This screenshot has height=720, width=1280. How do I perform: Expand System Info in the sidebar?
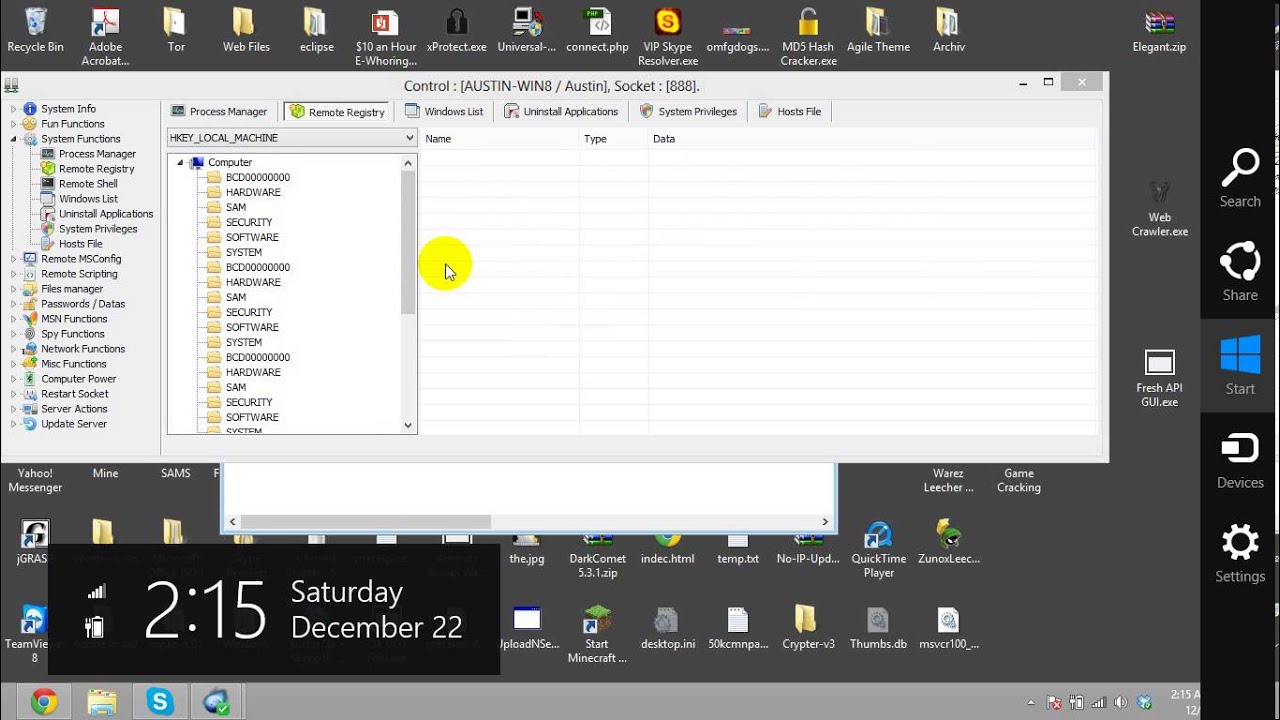(x=14, y=109)
